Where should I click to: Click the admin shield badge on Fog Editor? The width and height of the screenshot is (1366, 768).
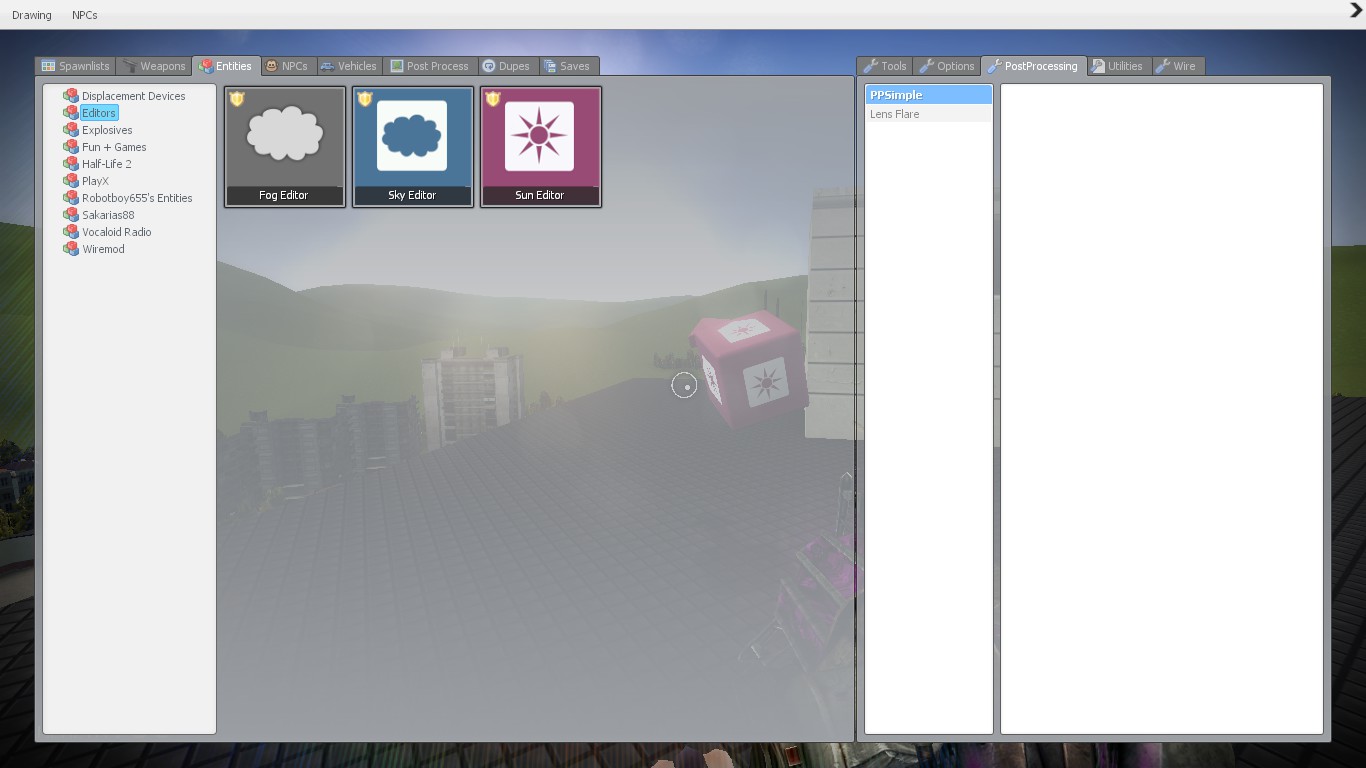tap(237, 99)
